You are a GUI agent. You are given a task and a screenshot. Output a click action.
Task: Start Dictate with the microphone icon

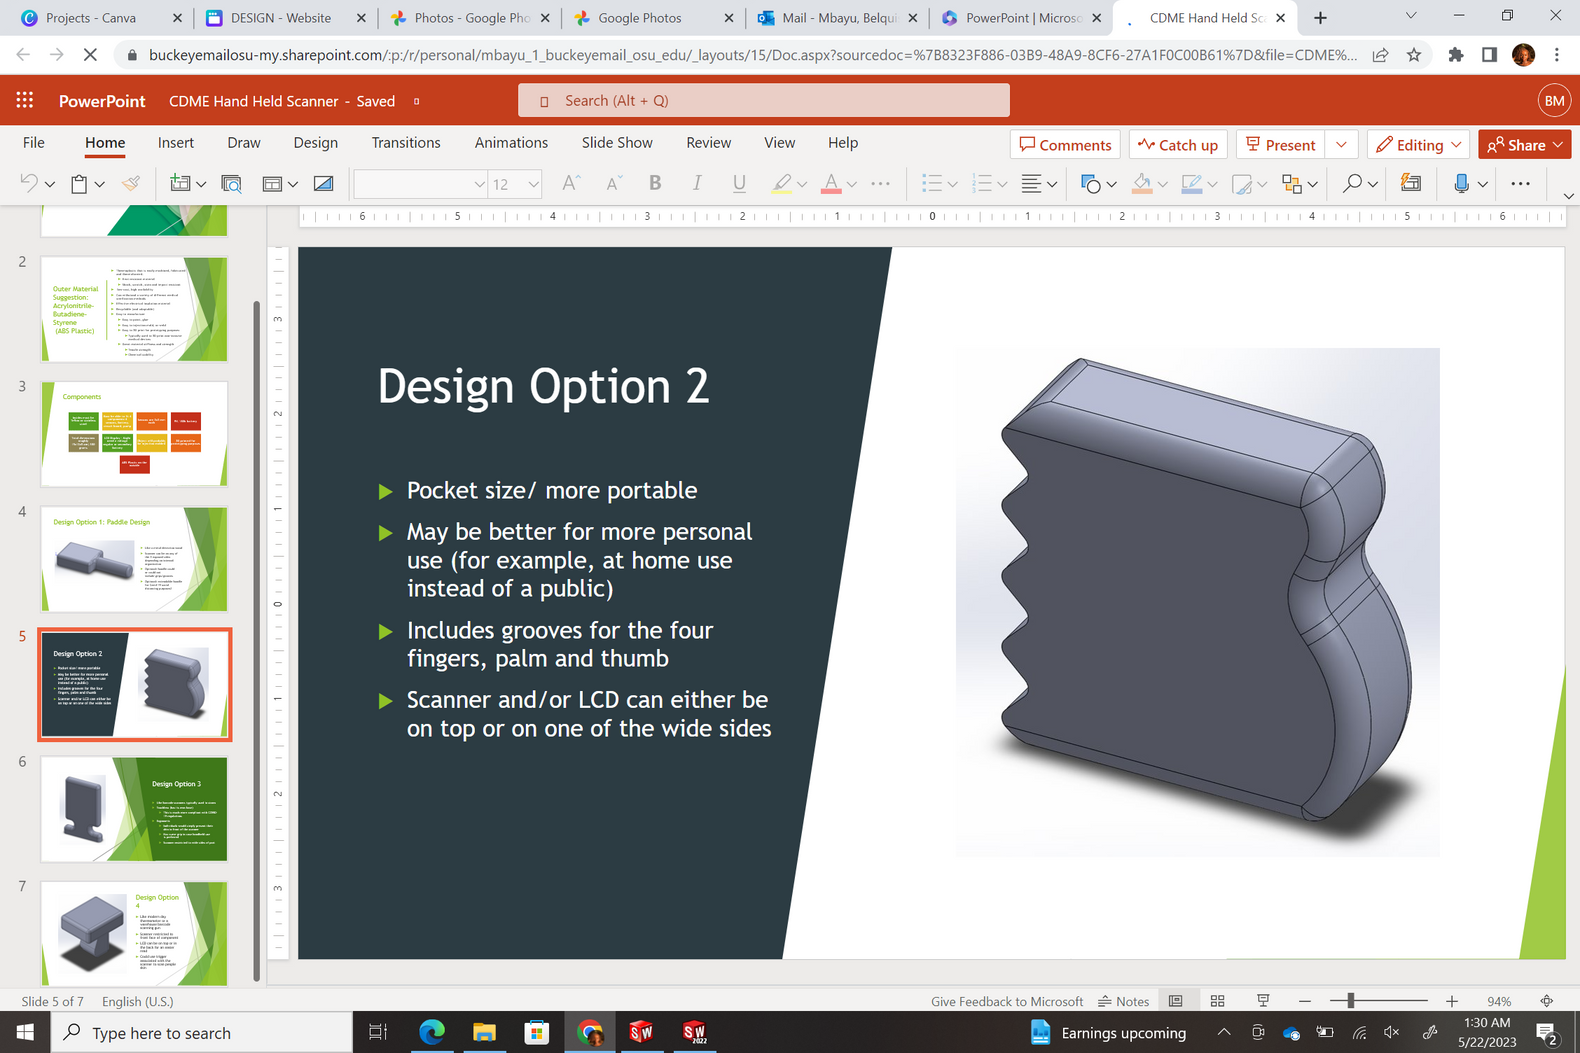(1461, 183)
